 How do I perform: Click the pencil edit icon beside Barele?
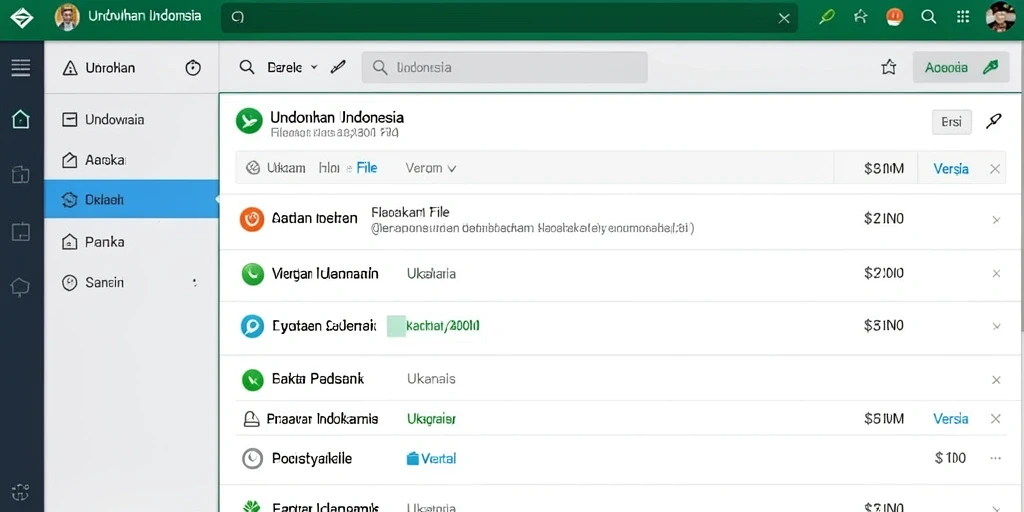[x=338, y=67]
